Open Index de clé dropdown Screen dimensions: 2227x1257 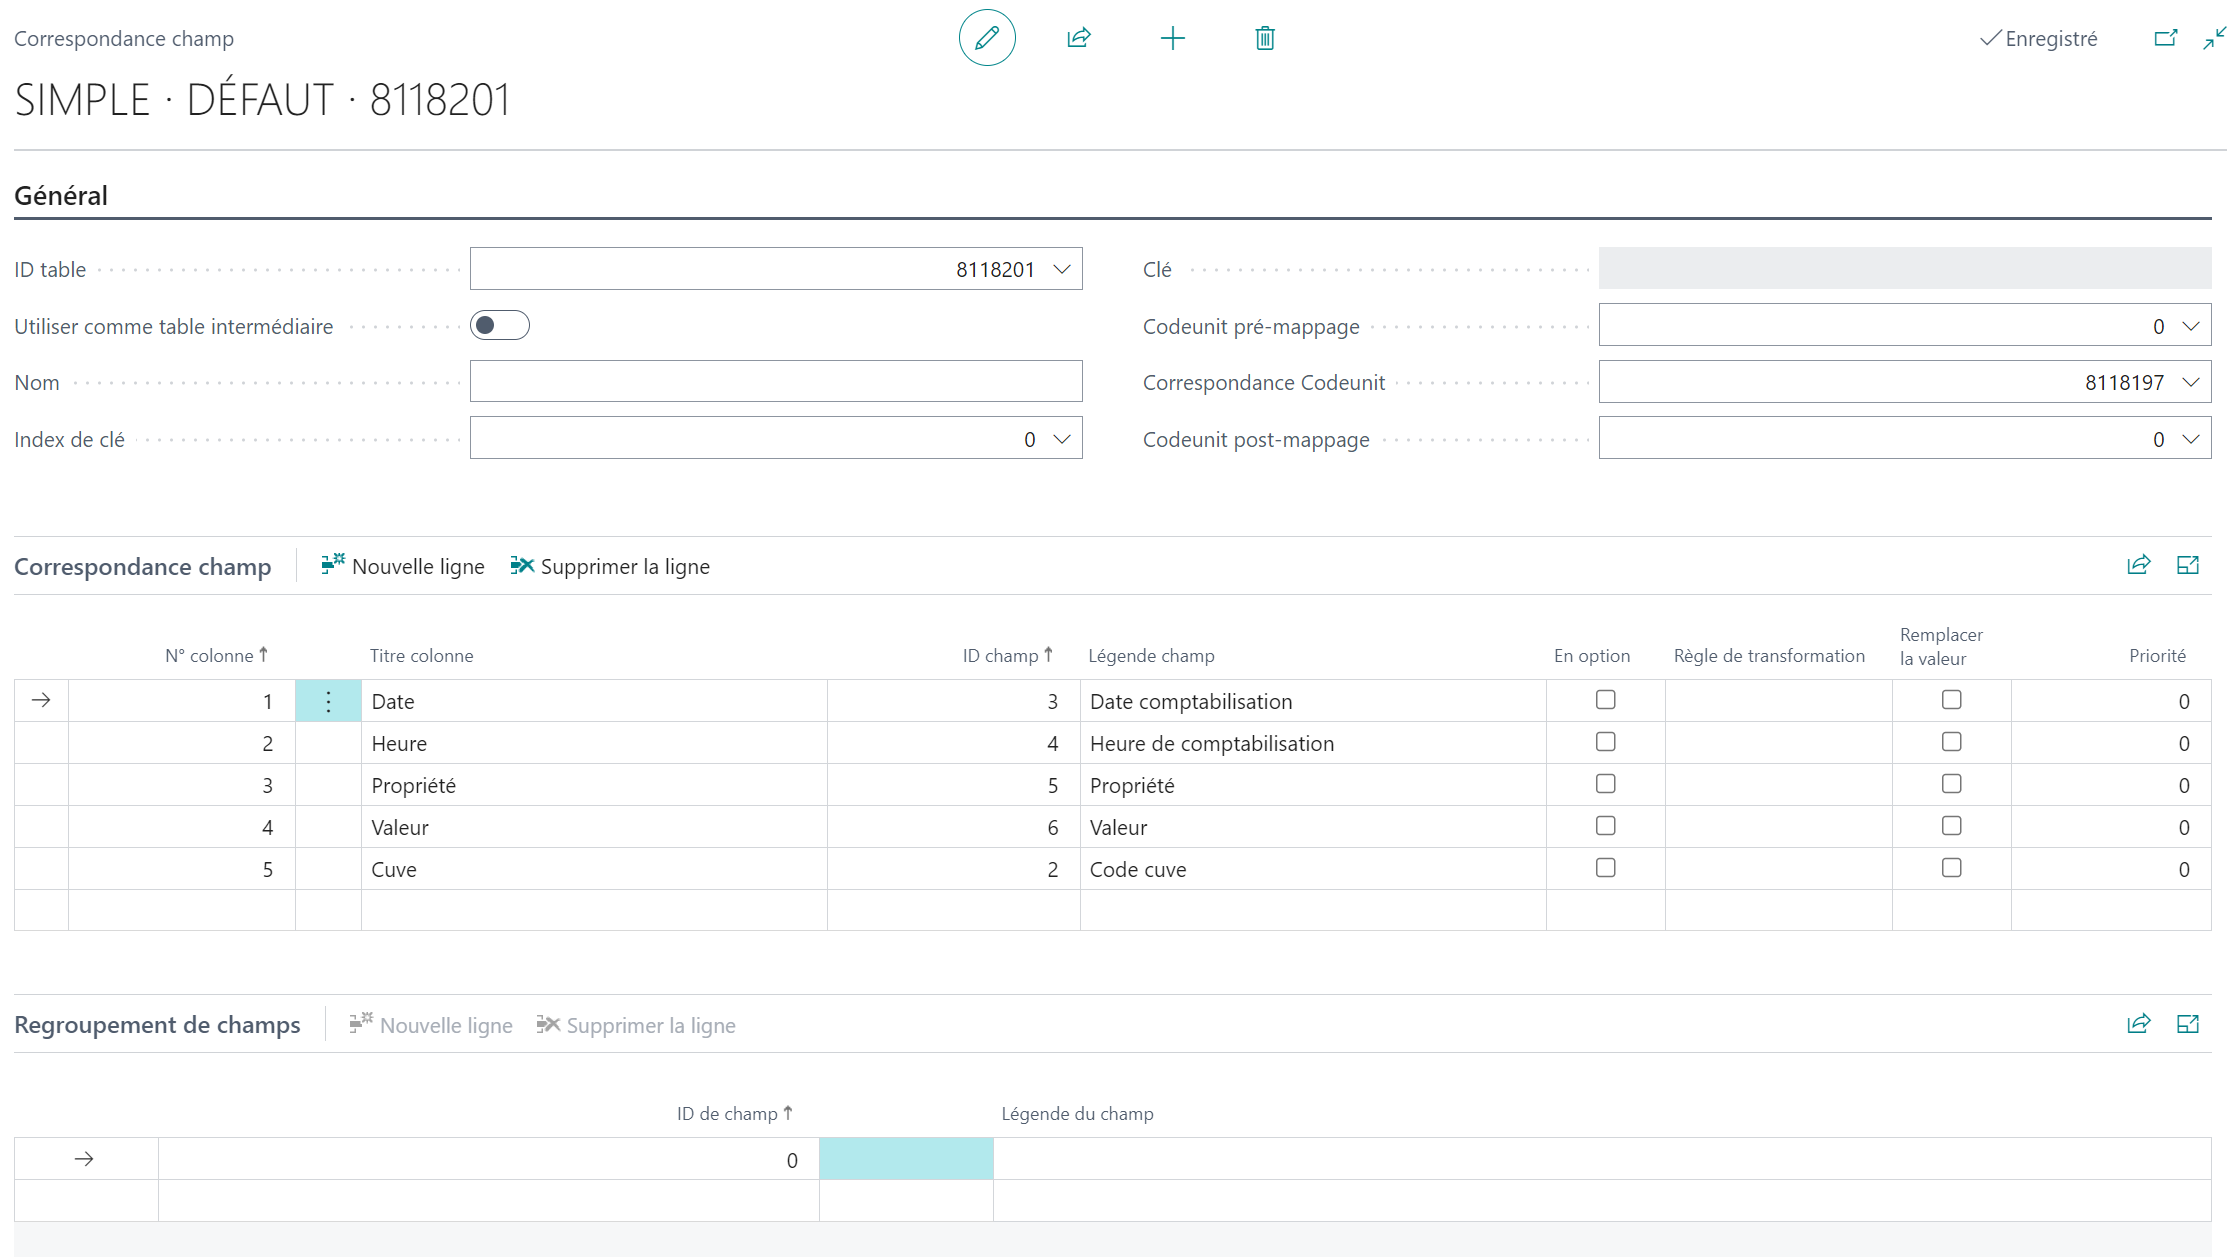coord(1062,439)
